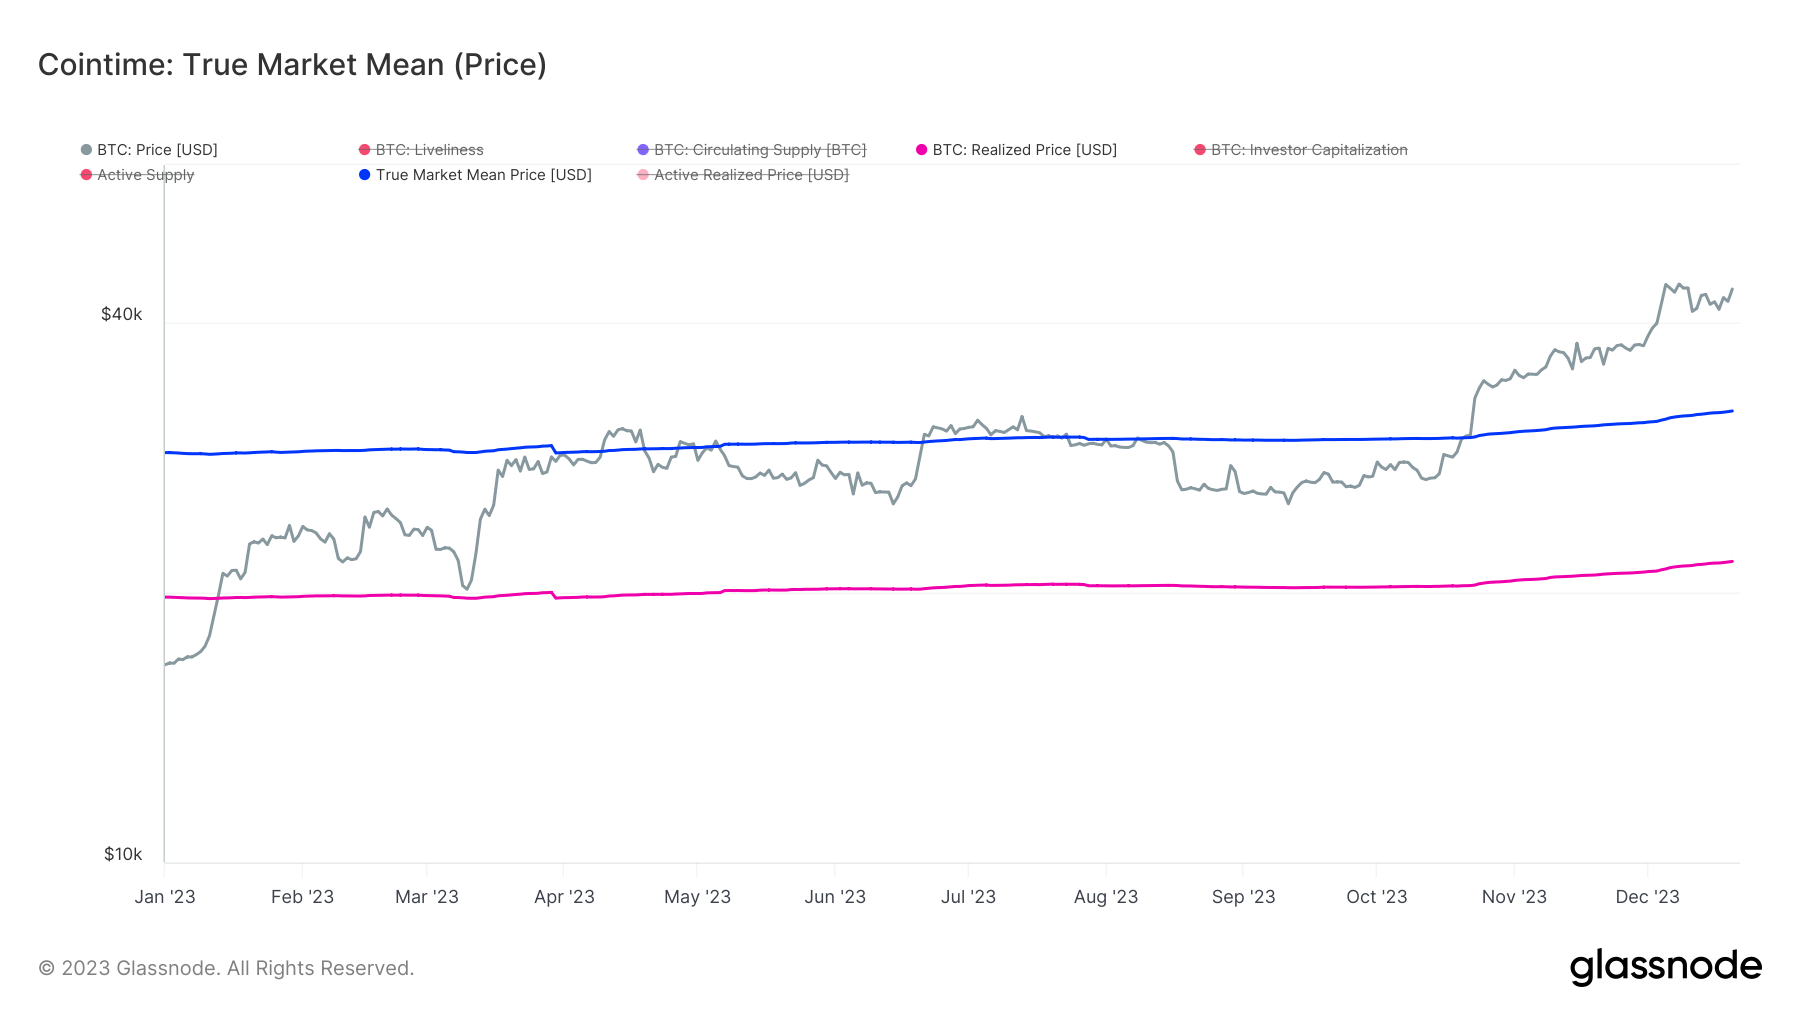Toggle BTC: Circulating Supply [BTC] back on
The width and height of the screenshot is (1800, 1013).
coord(761,149)
